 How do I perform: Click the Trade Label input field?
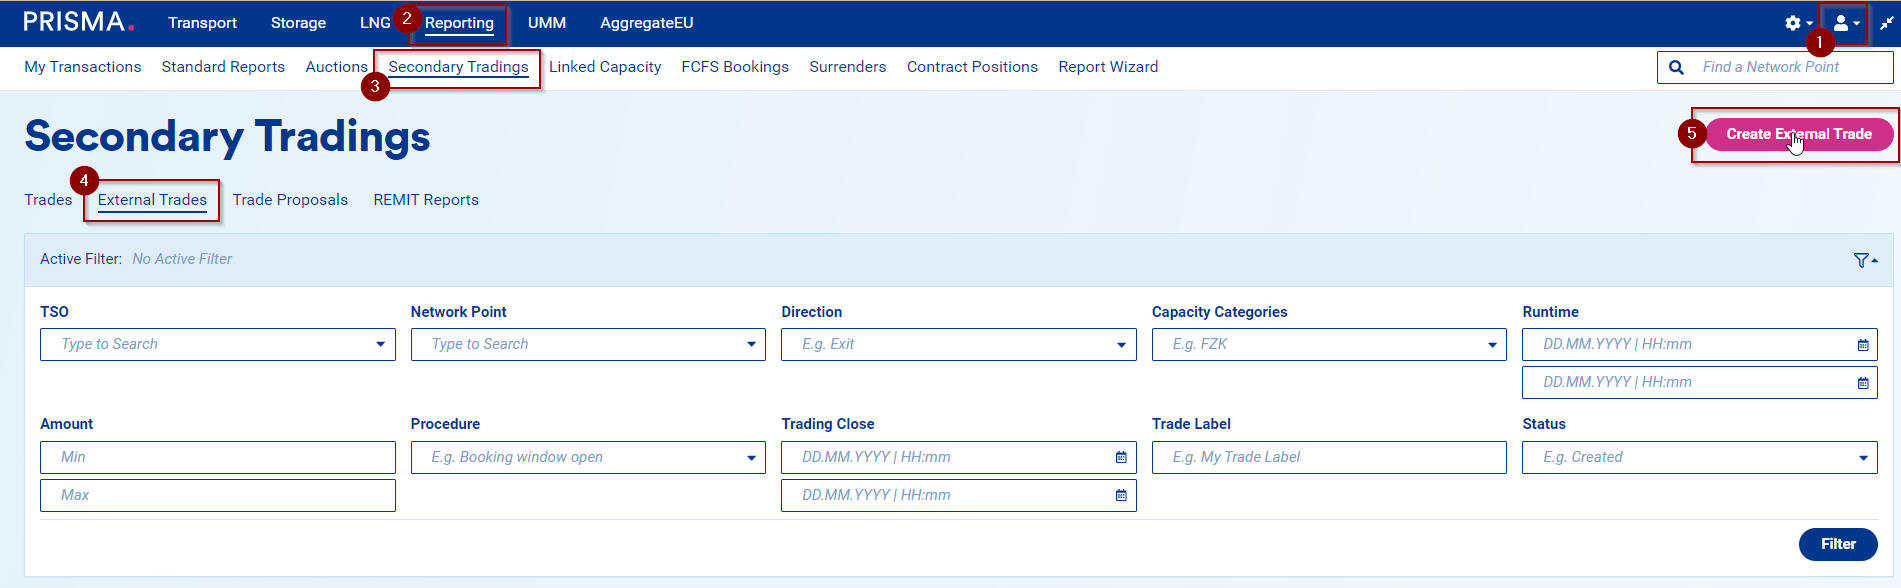(x=1328, y=457)
